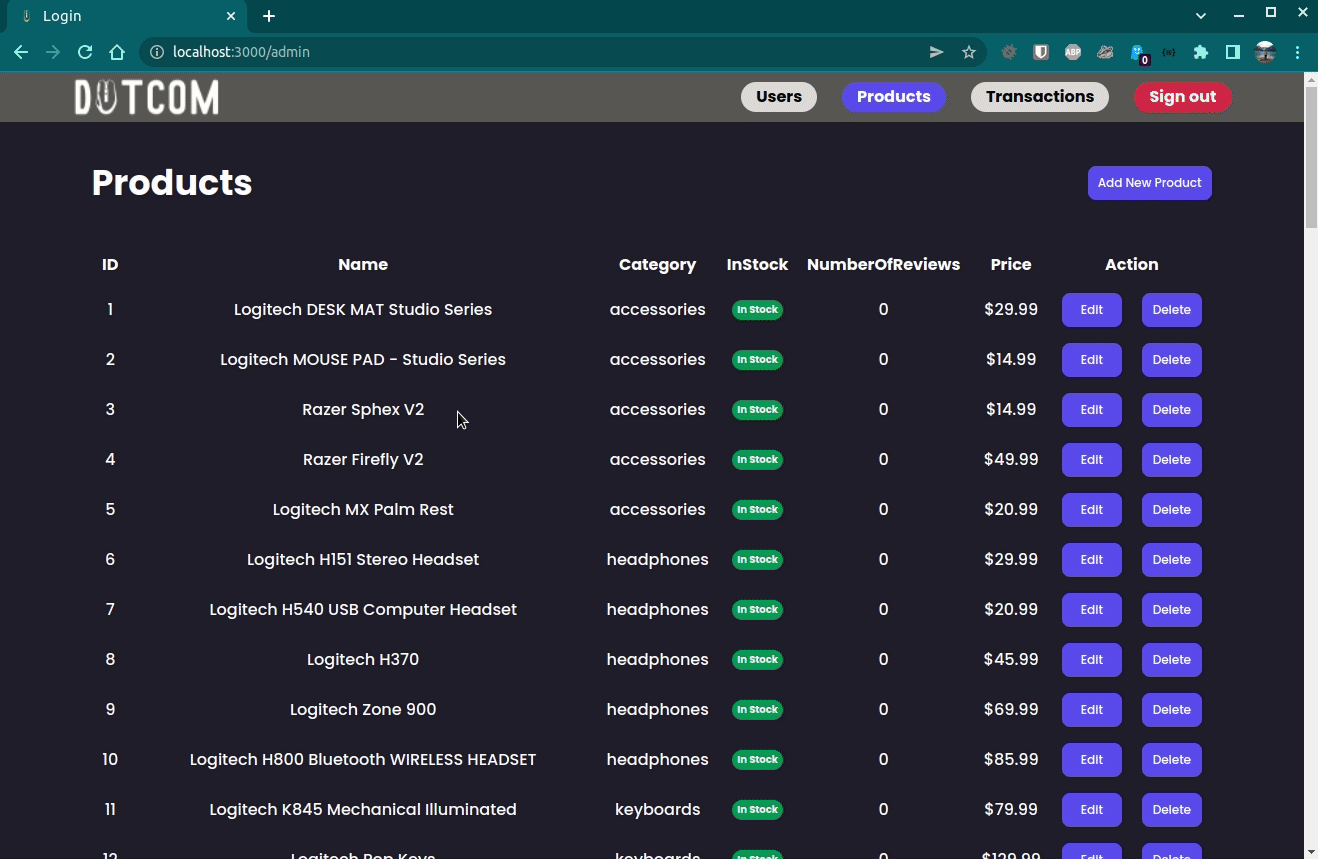Viewport: 1318px width, 859px height.
Task: Open the Extensions puzzle piece menu
Action: [1201, 52]
